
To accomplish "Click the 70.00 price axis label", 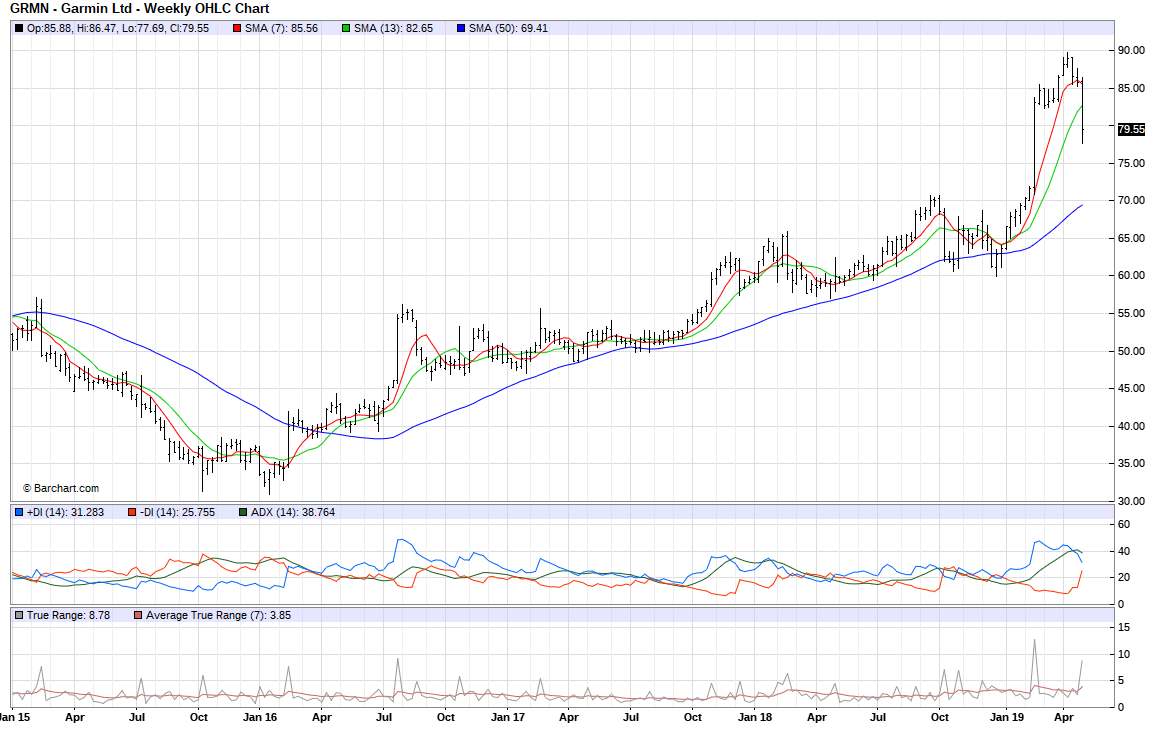I will [x=1132, y=200].
